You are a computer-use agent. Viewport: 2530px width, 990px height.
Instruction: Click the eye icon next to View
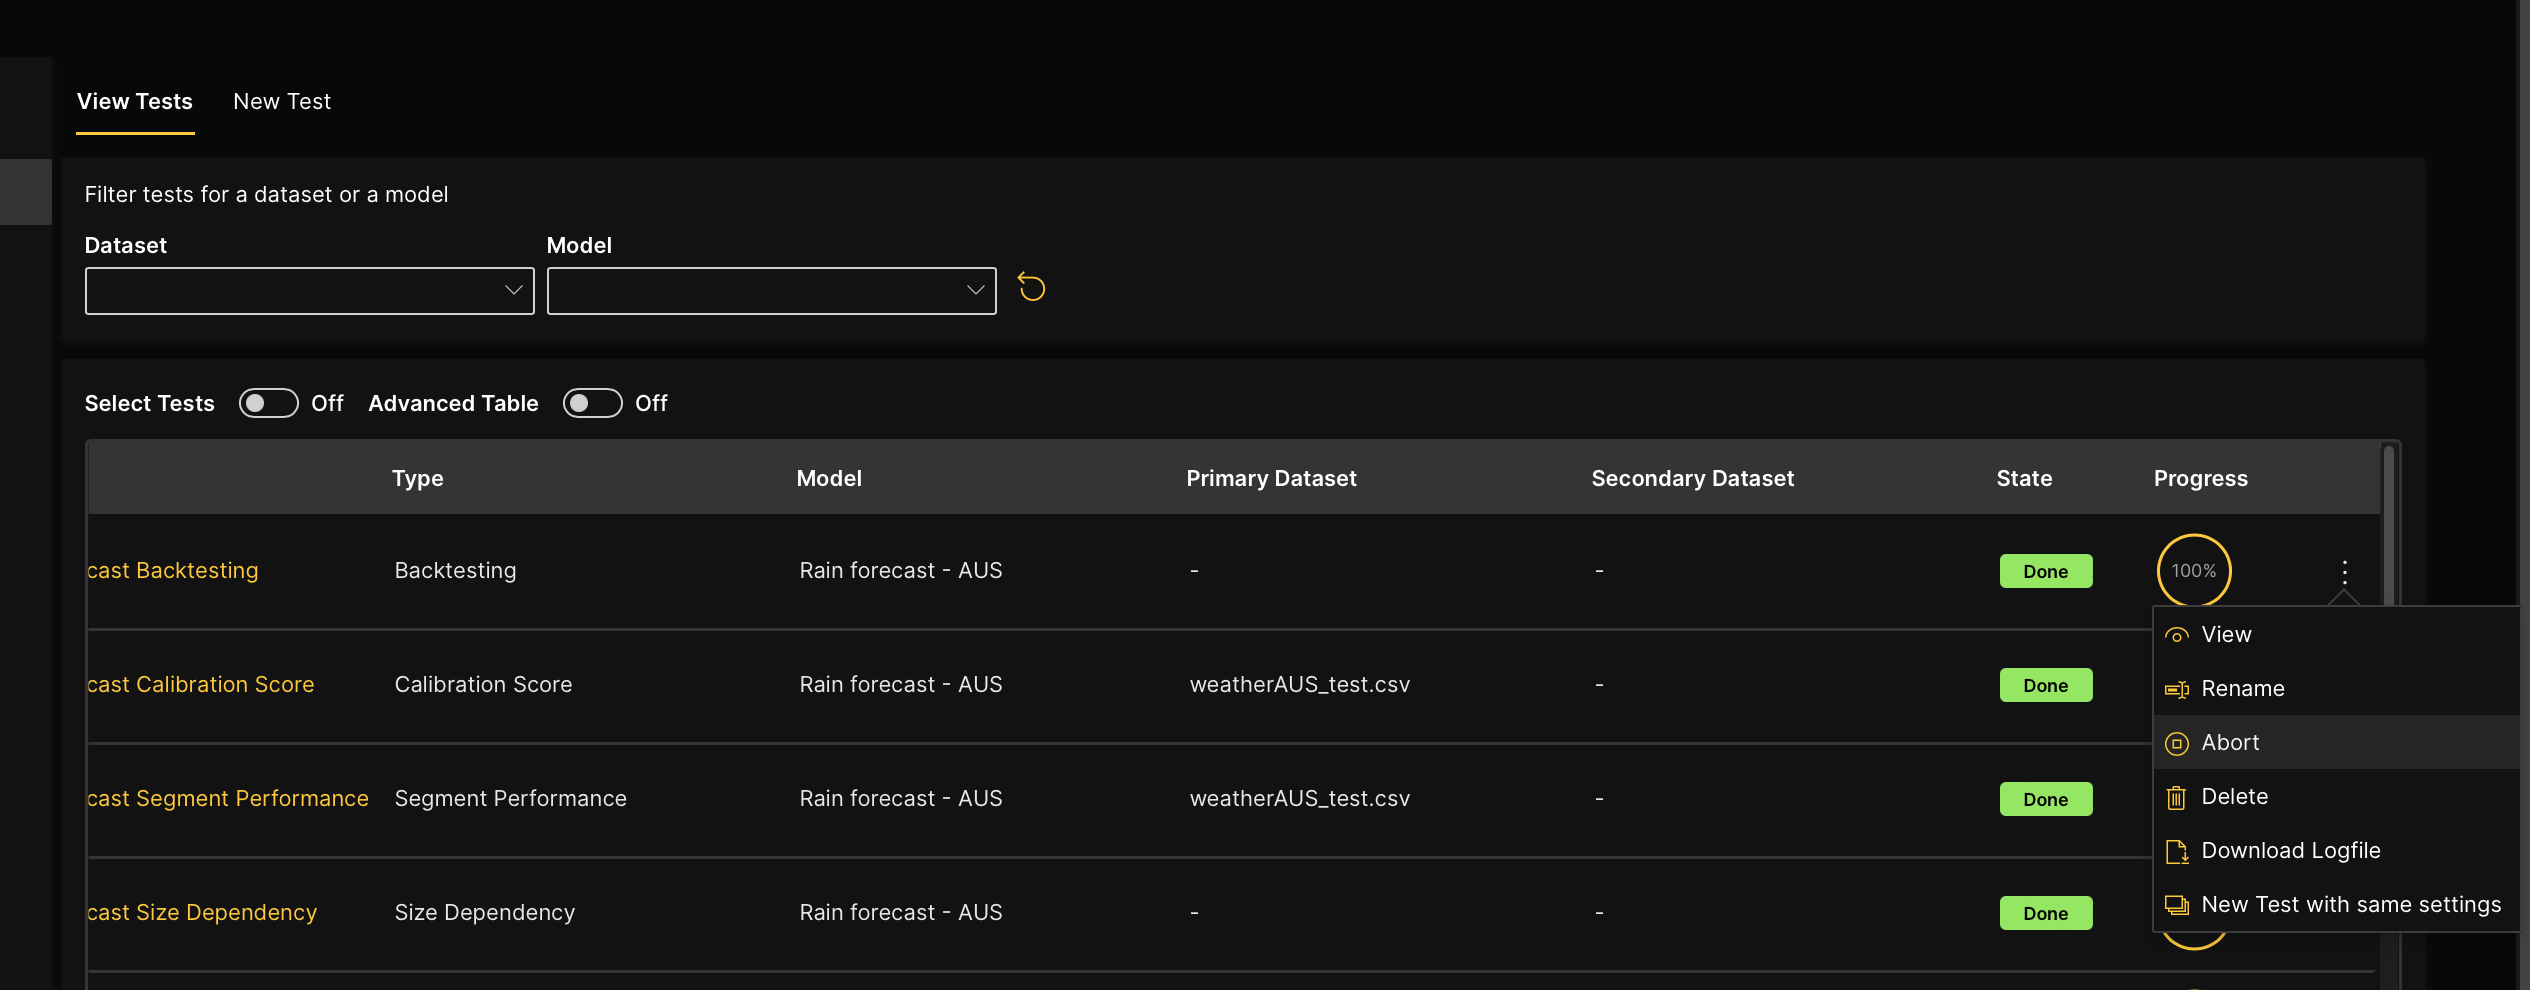click(2176, 636)
